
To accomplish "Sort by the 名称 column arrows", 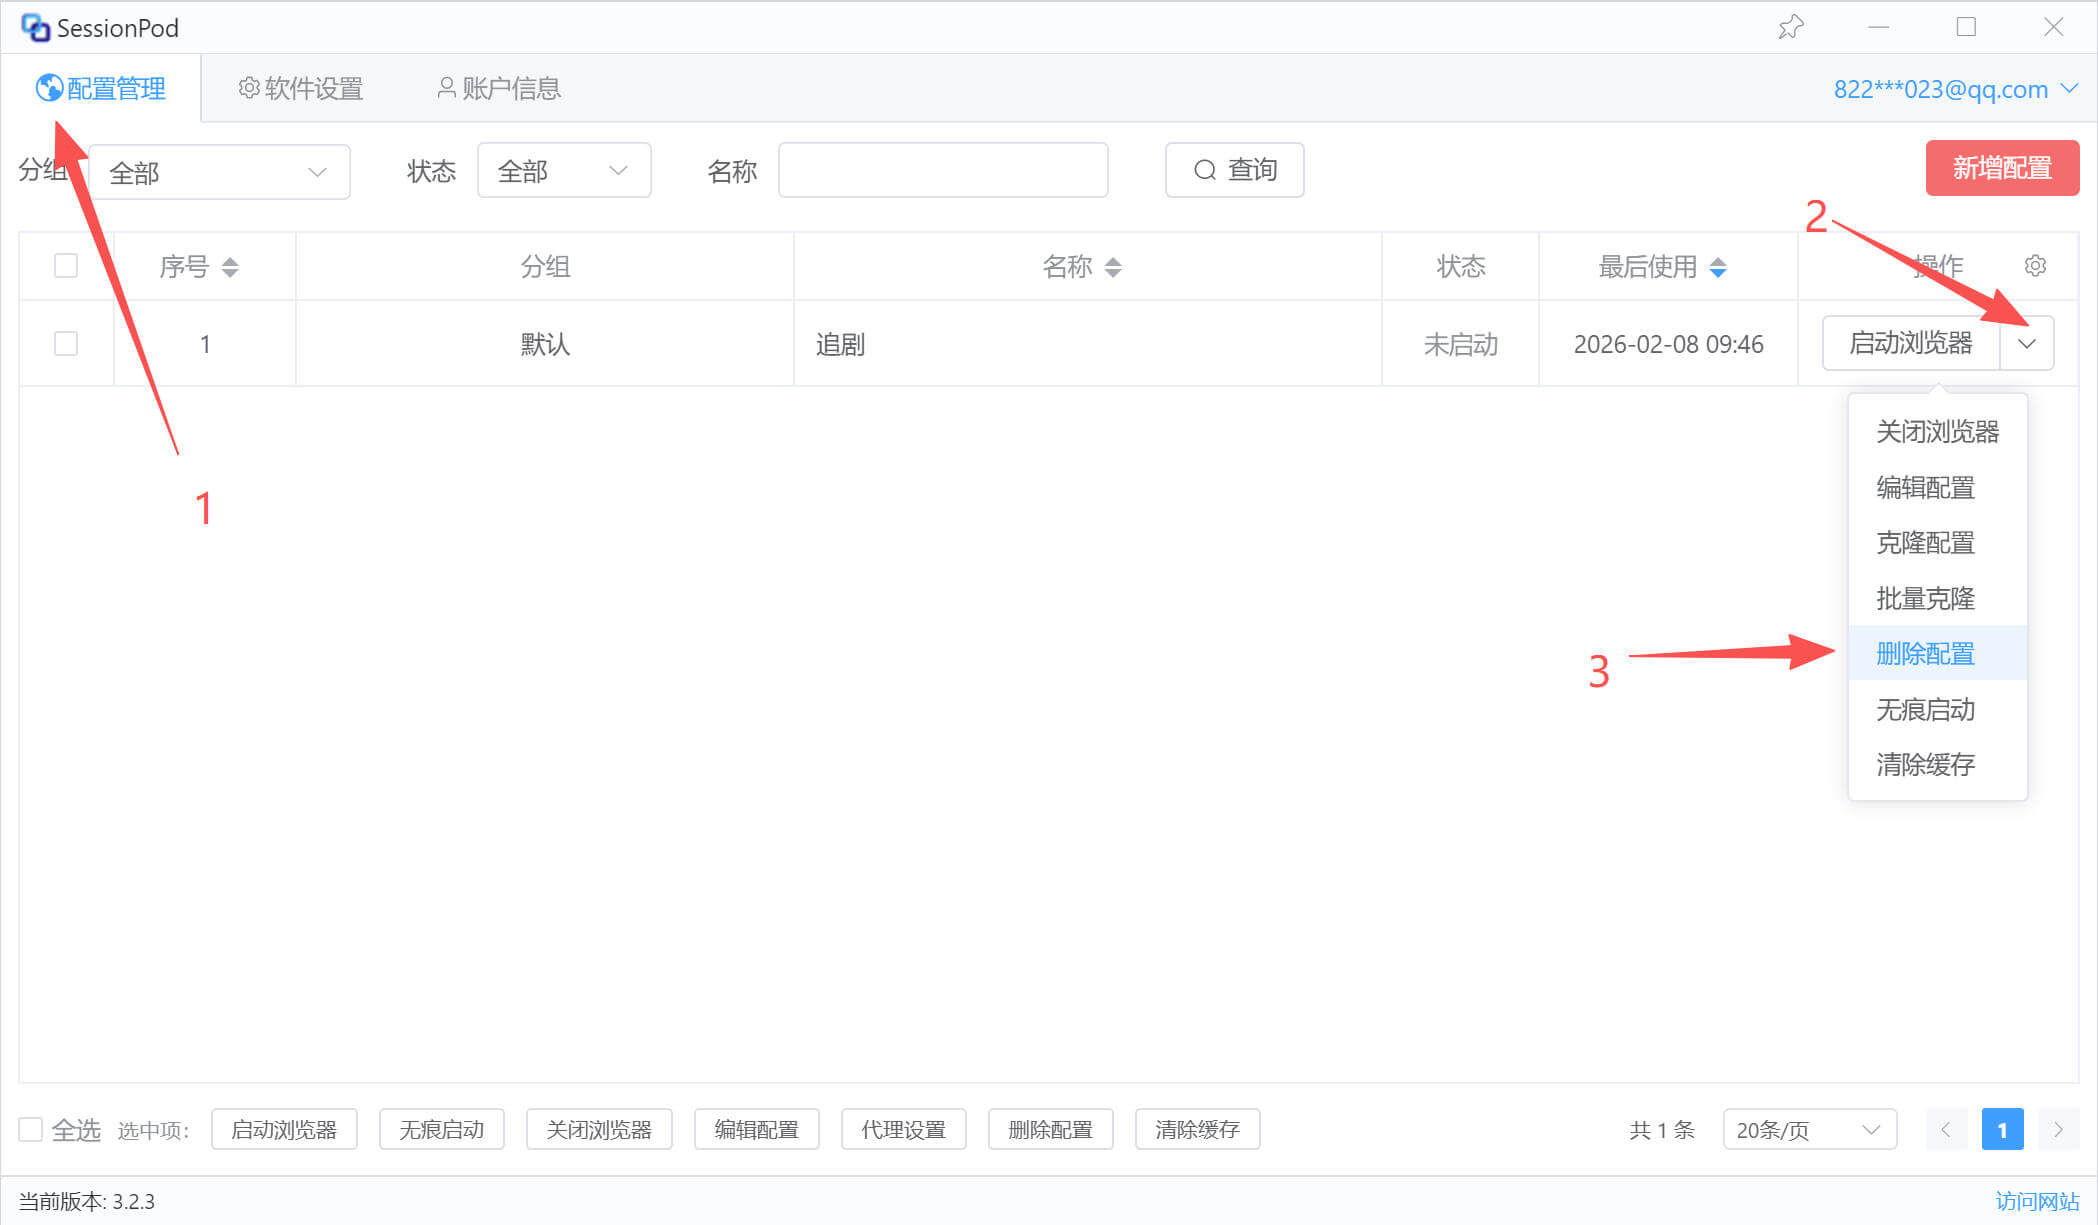I will [1113, 267].
